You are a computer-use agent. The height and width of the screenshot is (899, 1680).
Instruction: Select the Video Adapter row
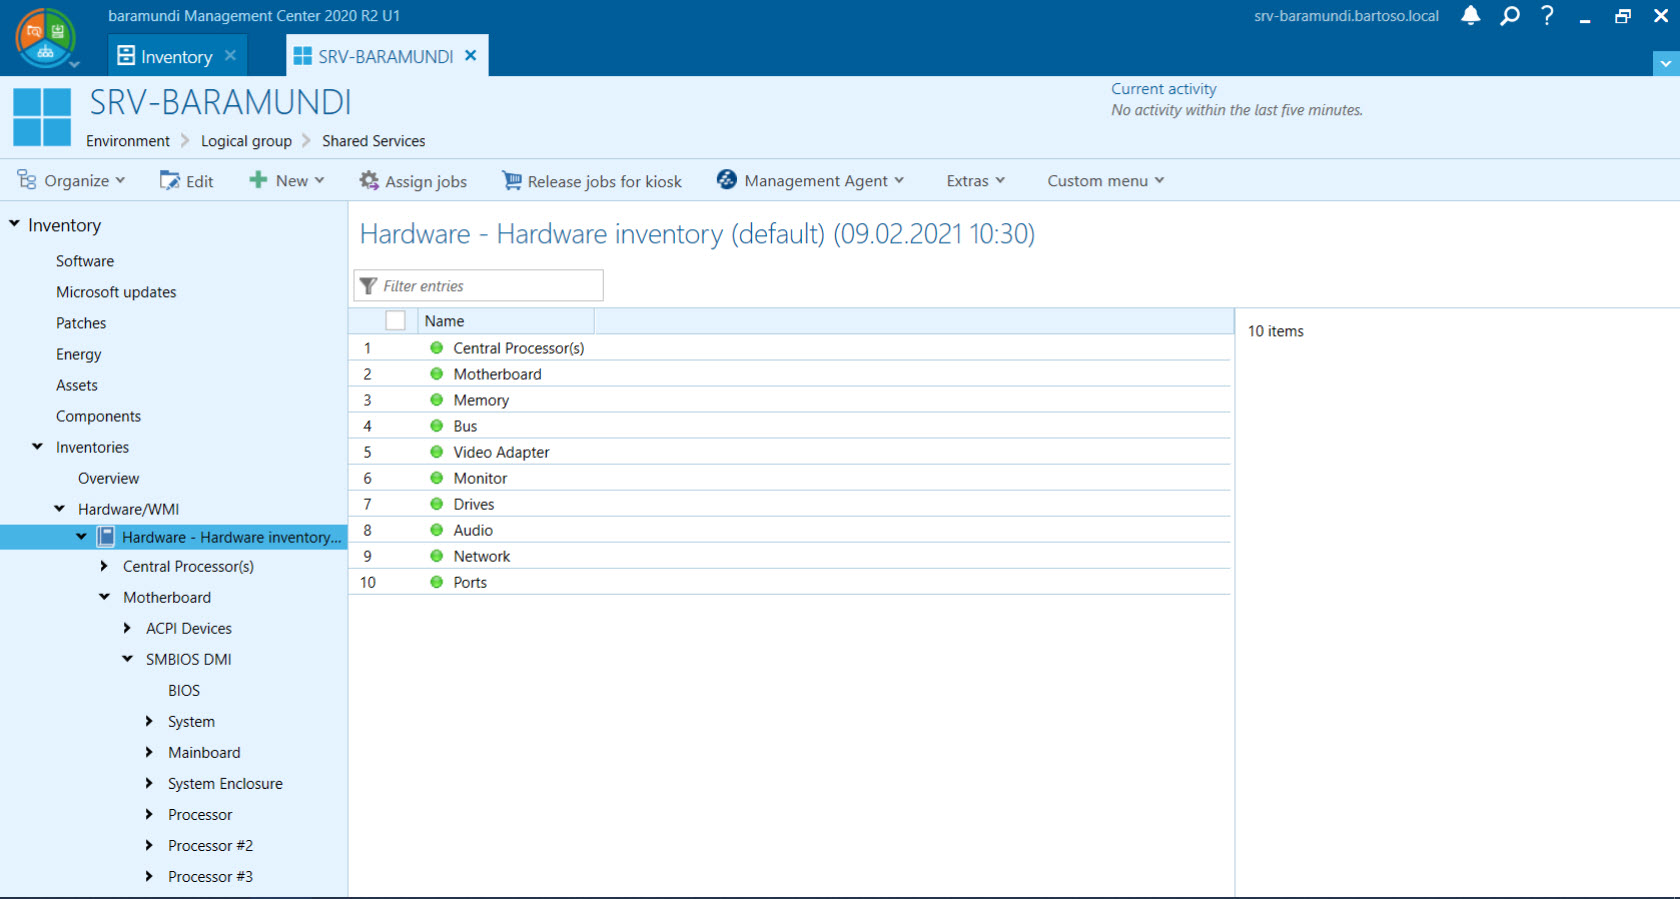click(x=790, y=452)
